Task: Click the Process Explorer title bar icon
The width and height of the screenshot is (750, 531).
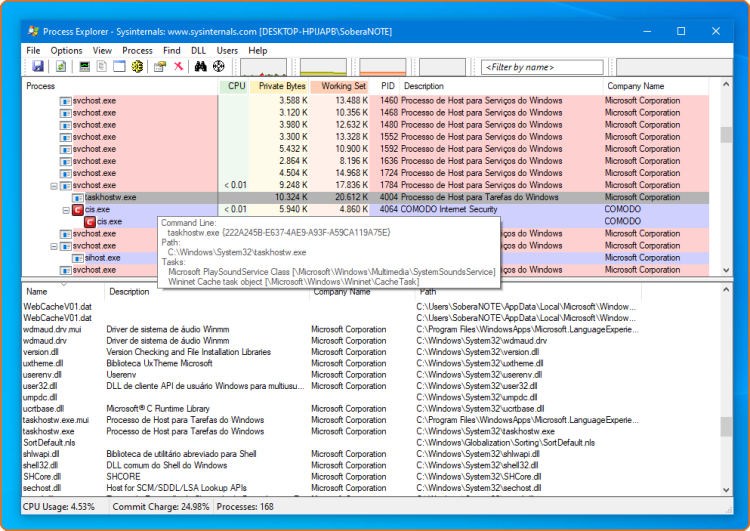Action: pyautogui.click(x=33, y=31)
